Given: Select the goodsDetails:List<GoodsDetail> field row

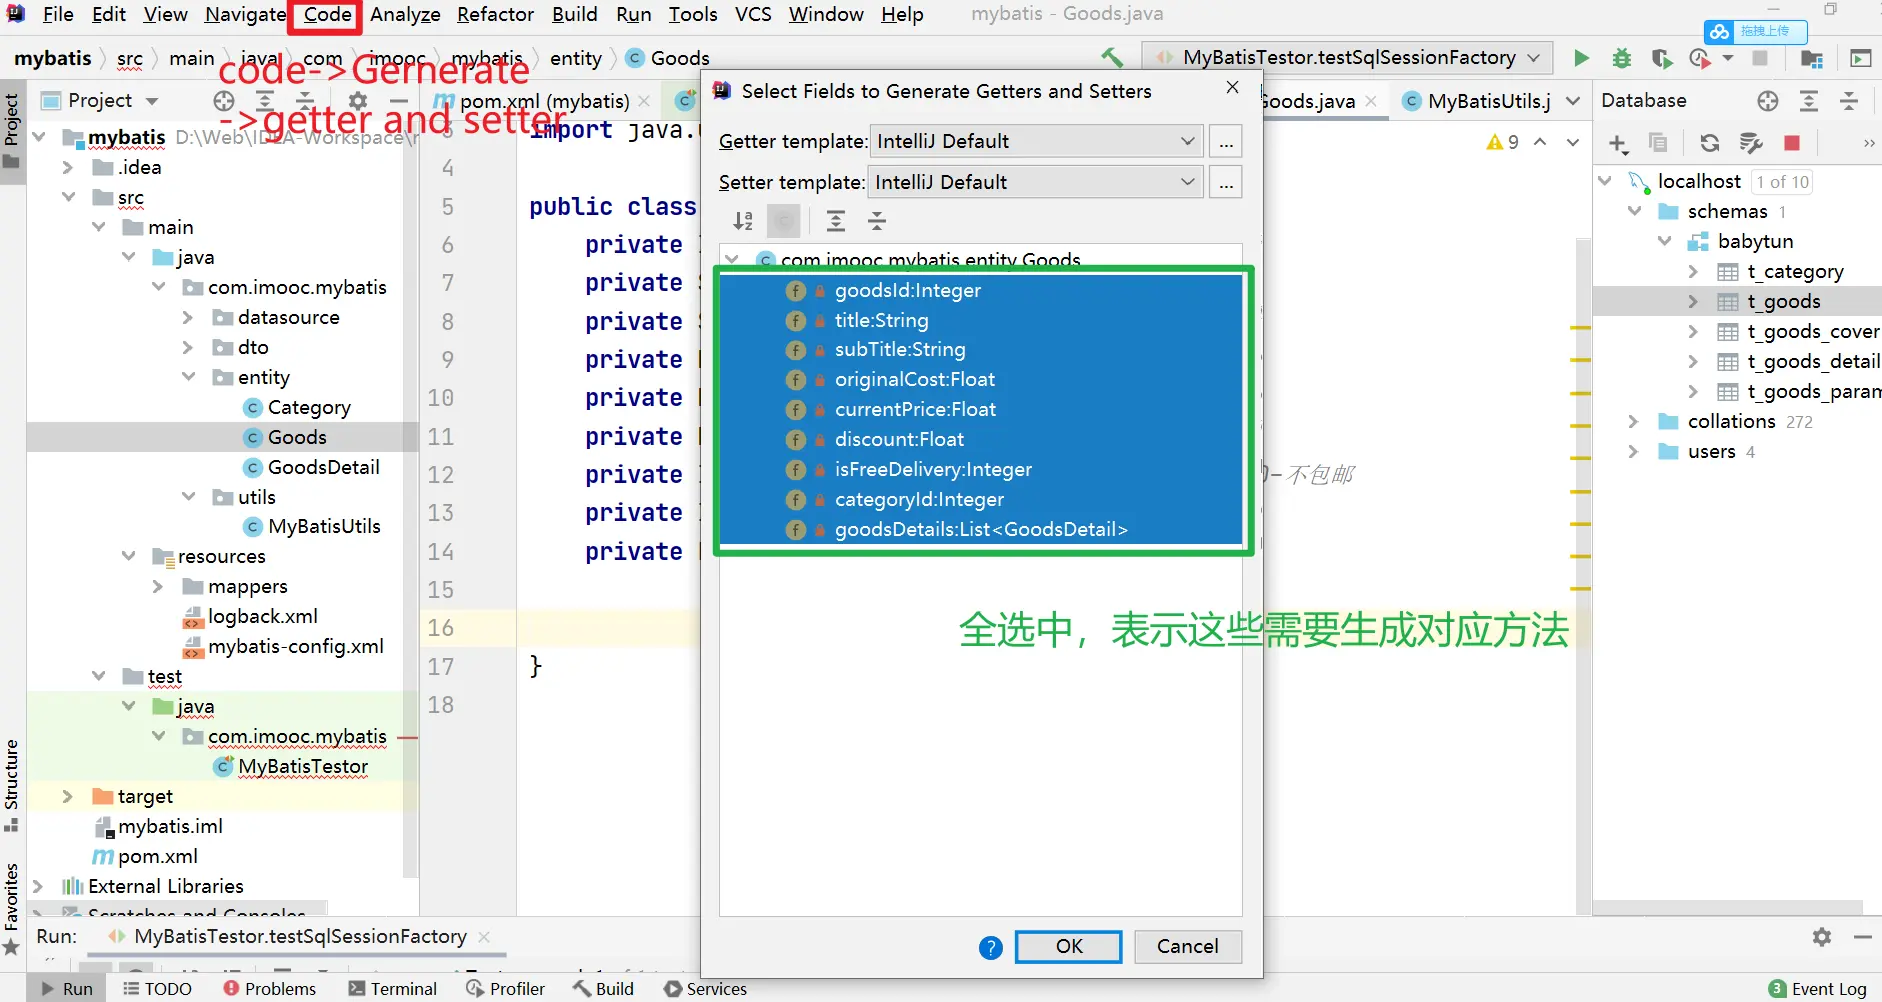Looking at the screenshot, I should 981,530.
